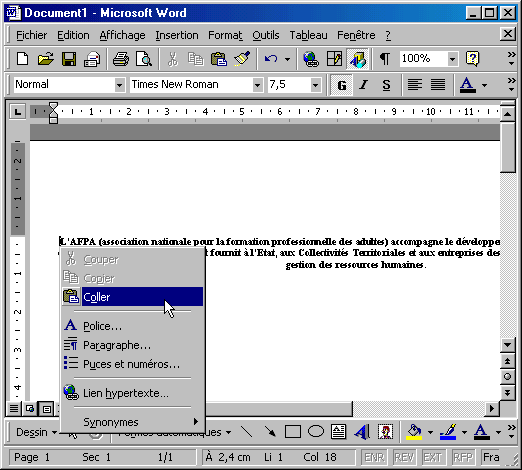Insert WordArt from drawing toolbar
522x470 pixels.
[362, 432]
